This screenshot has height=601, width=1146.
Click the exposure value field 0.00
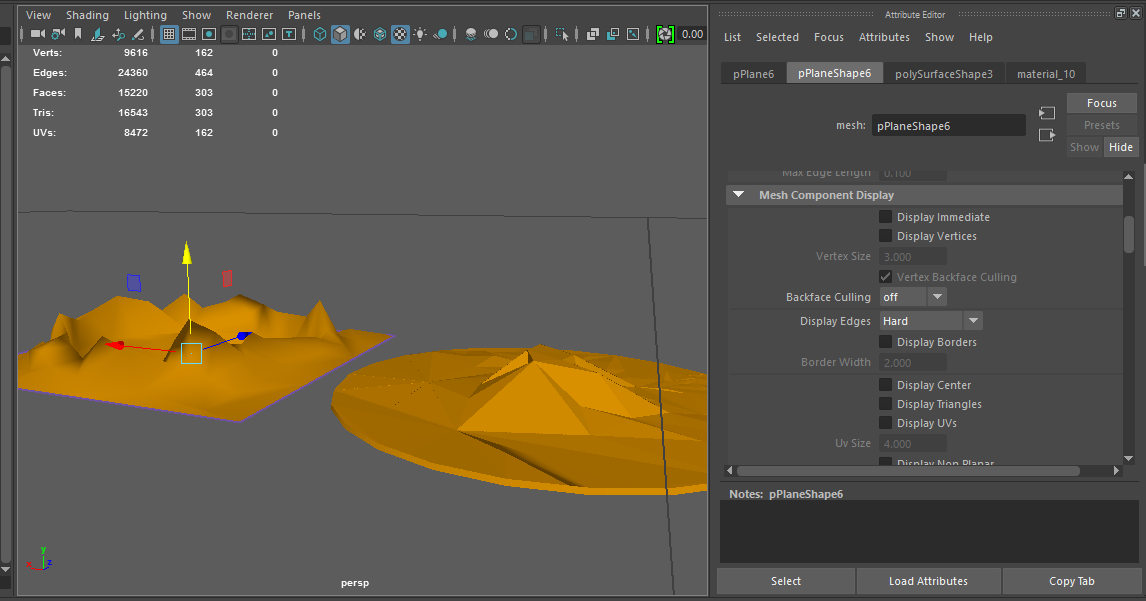point(691,34)
